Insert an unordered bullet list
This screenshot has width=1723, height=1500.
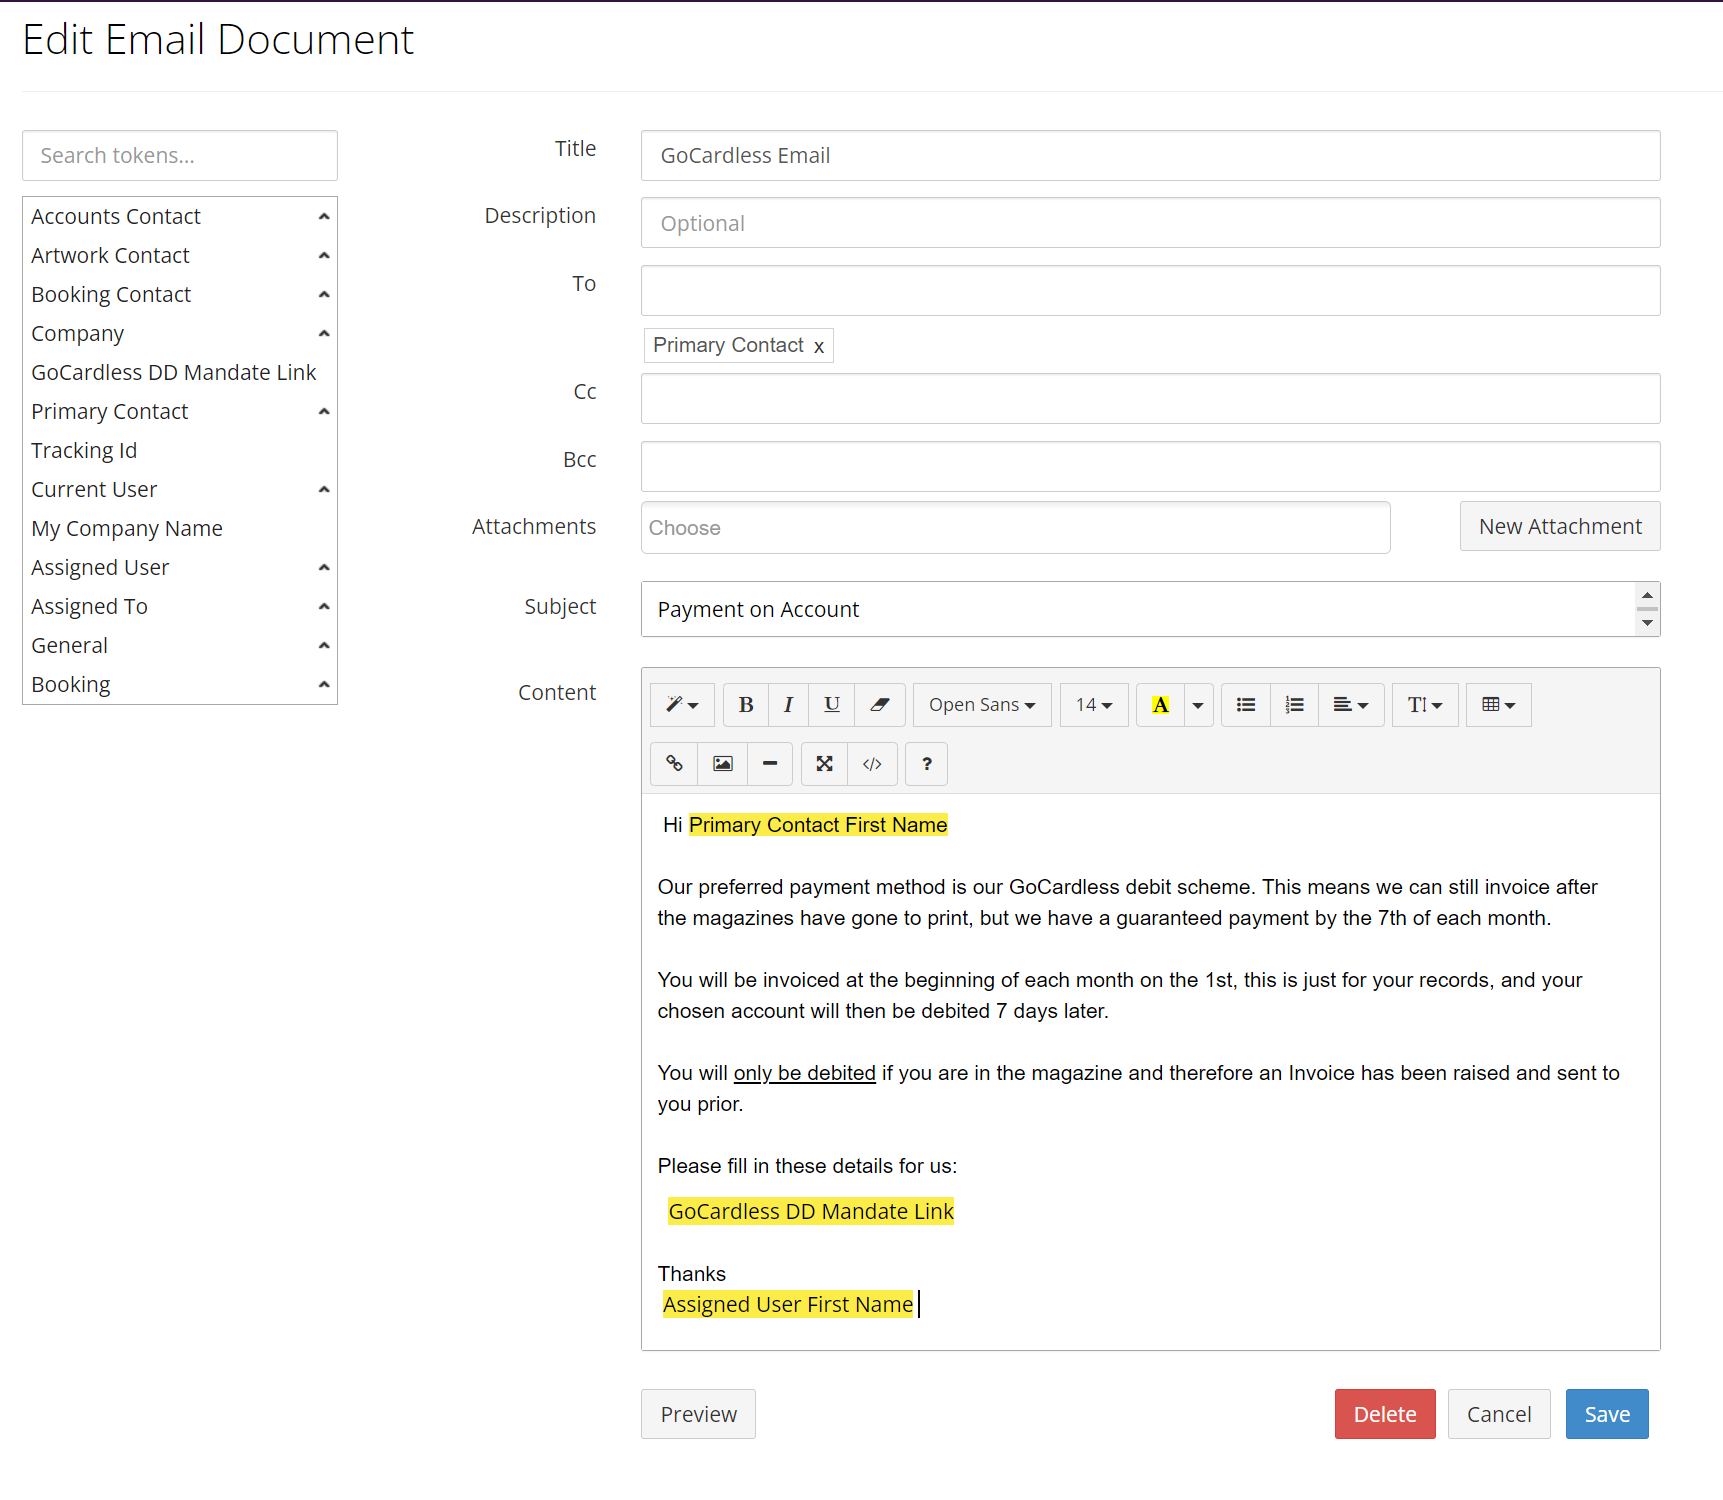[x=1246, y=705]
